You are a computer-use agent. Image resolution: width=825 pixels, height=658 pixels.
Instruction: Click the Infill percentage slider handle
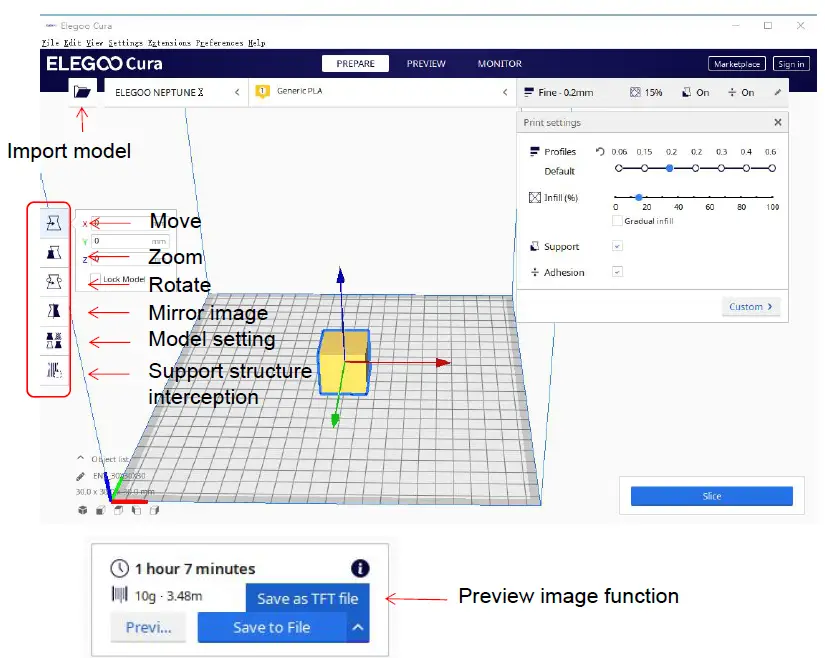pyautogui.click(x=638, y=197)
